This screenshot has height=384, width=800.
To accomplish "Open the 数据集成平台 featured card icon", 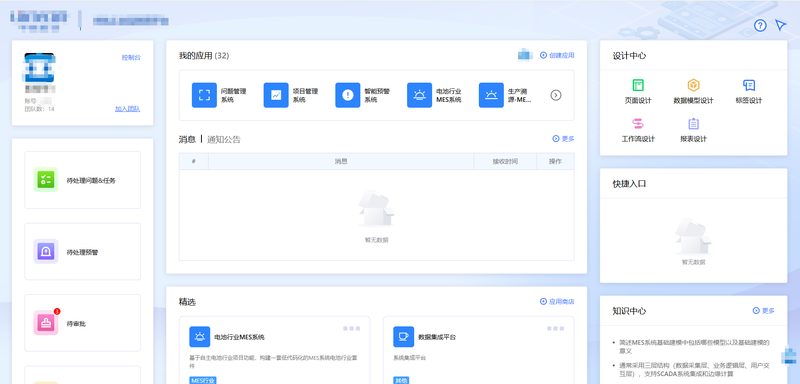I will coord(404,337).
